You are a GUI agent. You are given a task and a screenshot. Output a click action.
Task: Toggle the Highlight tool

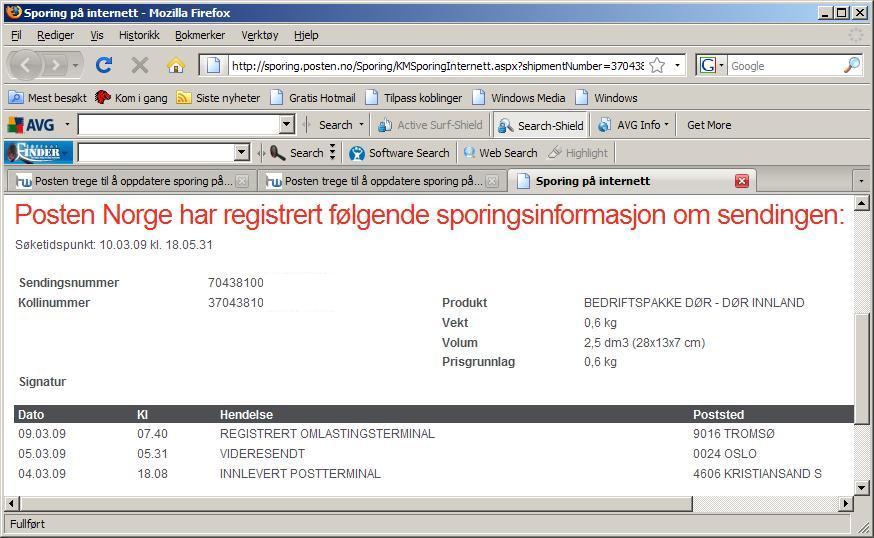point(578,153)
